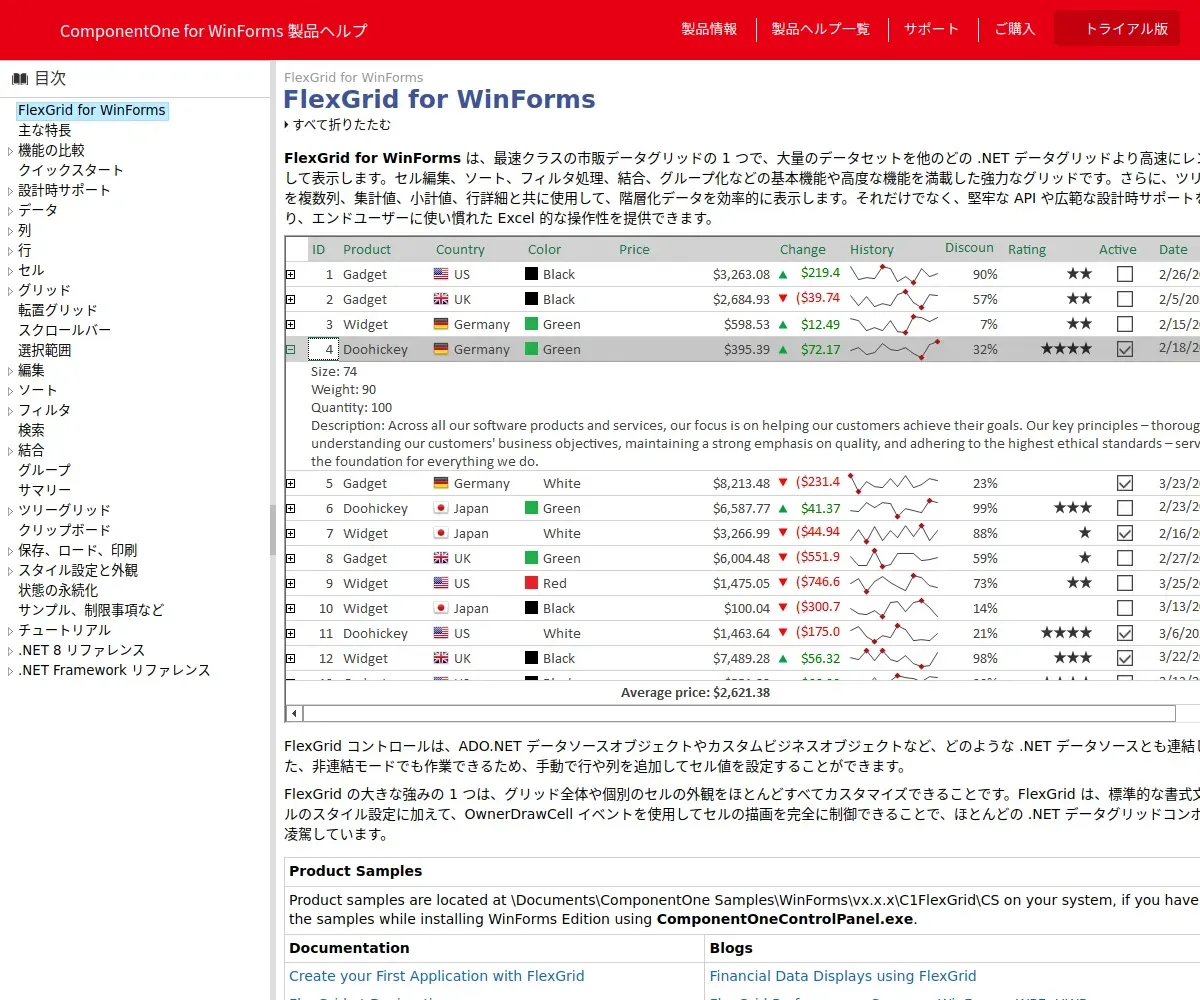Click the FlexGrid for WinForms breadcrumb

click(353, 77)
